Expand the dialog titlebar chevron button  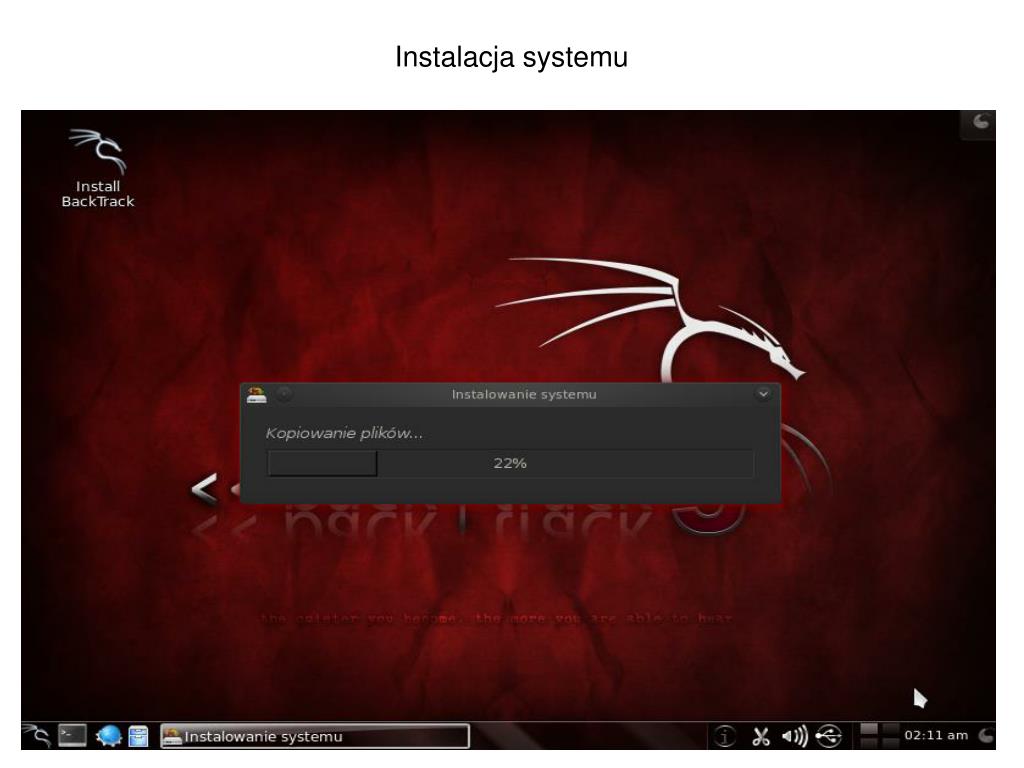tap(763, 394)
